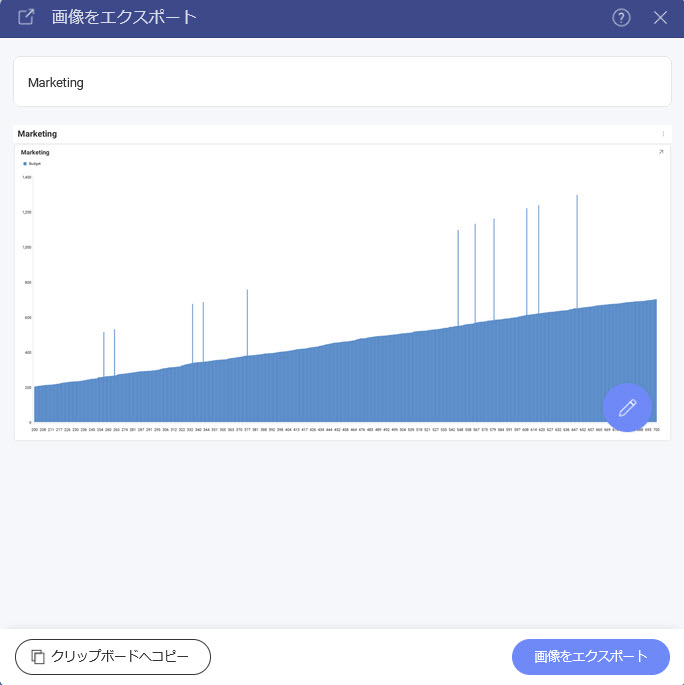Screen dimensions: 684x685
Task: Click the Marketing visualization title
Action: pos(35,152)
